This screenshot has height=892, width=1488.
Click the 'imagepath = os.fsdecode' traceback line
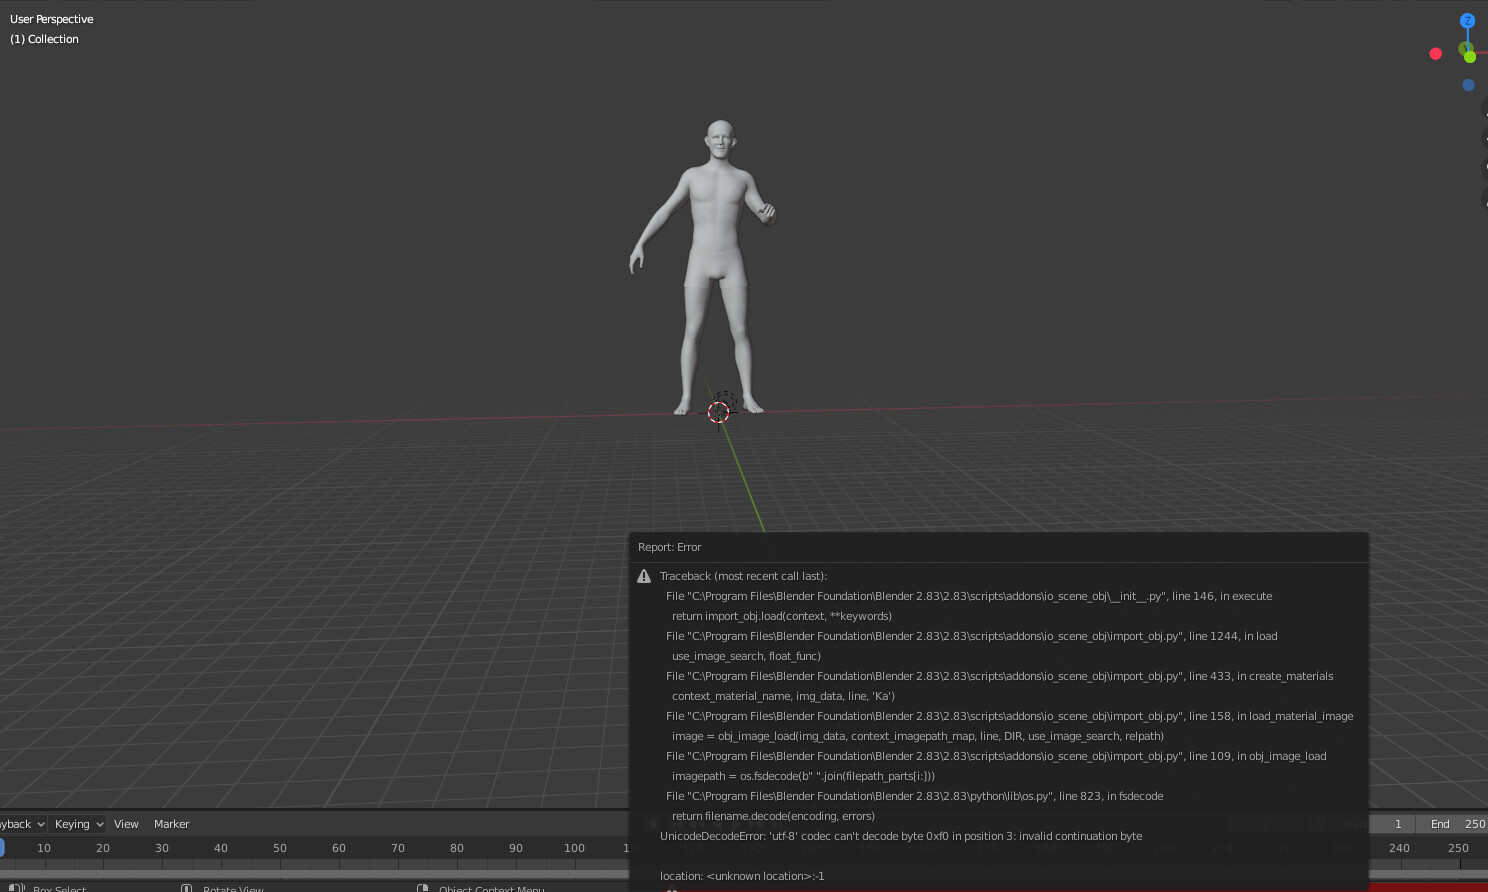803,776
